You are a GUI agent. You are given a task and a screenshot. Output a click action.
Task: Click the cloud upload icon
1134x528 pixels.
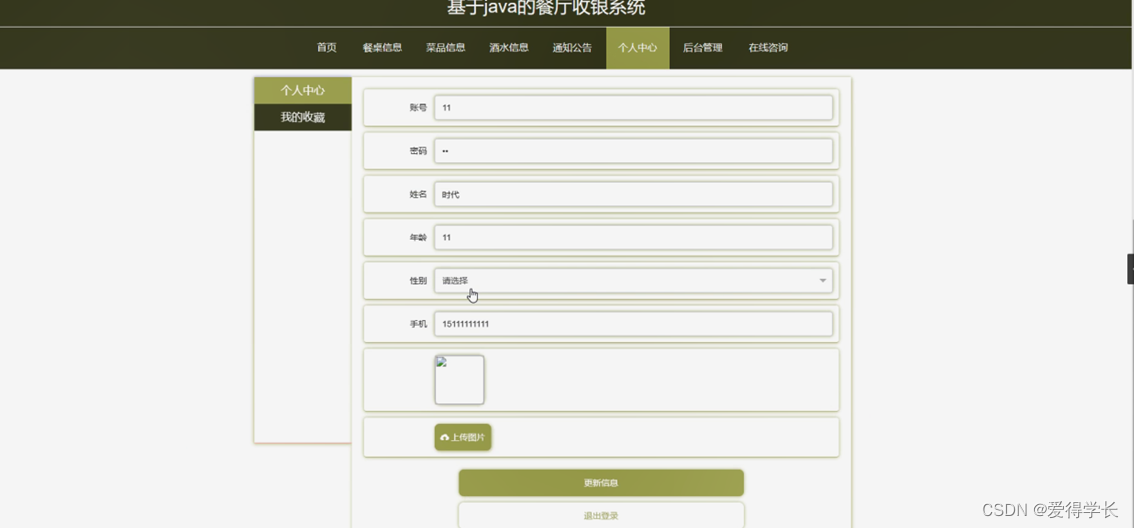pos(444,438)
